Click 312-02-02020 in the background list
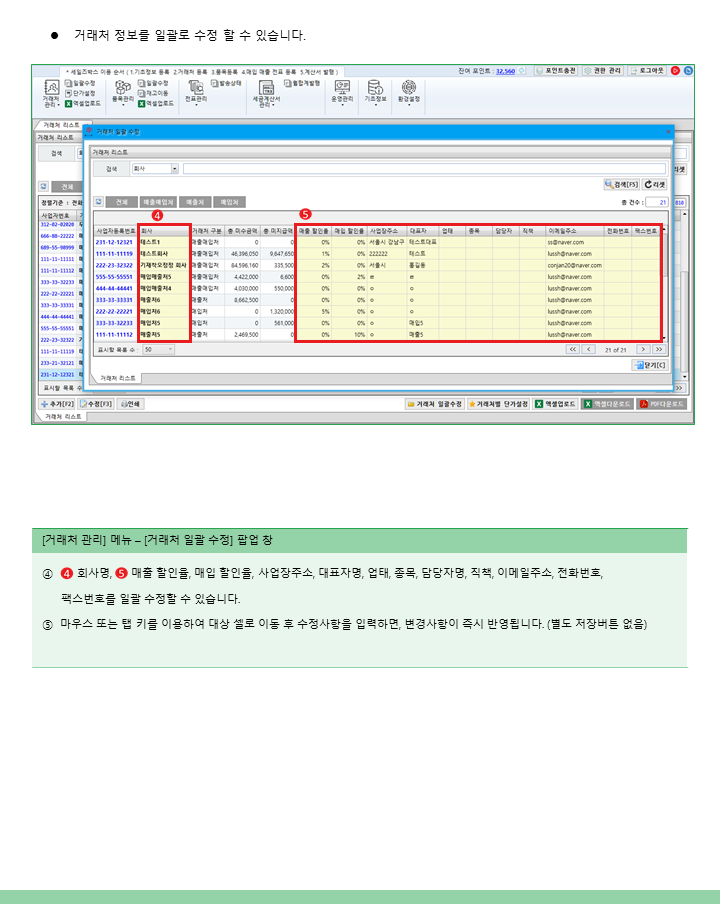This screenshot has height=904, width=720. (57, 224)
